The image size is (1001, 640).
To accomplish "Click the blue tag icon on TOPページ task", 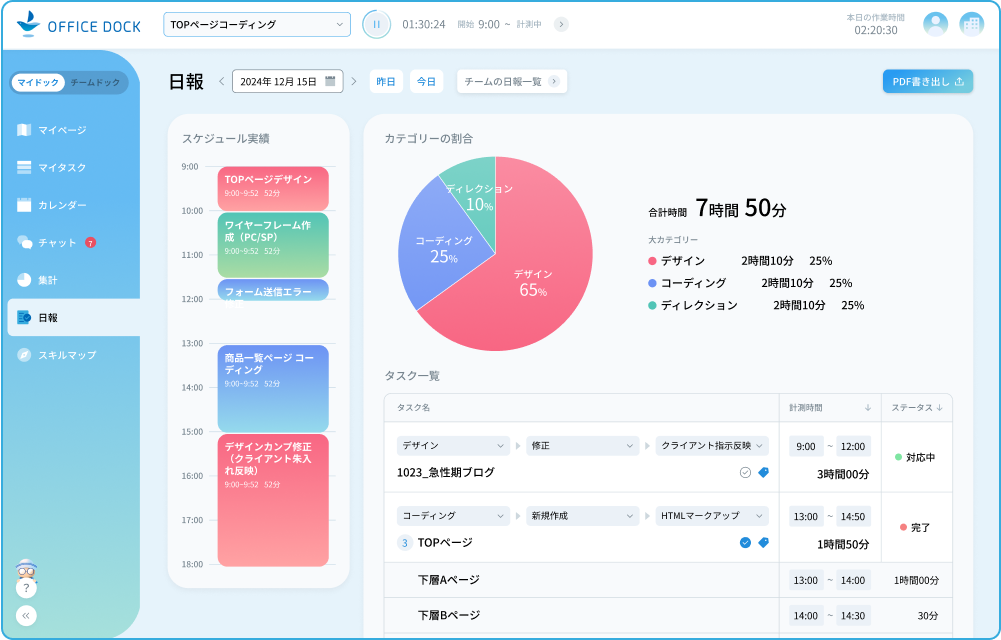I will click(x=763, y=541).
